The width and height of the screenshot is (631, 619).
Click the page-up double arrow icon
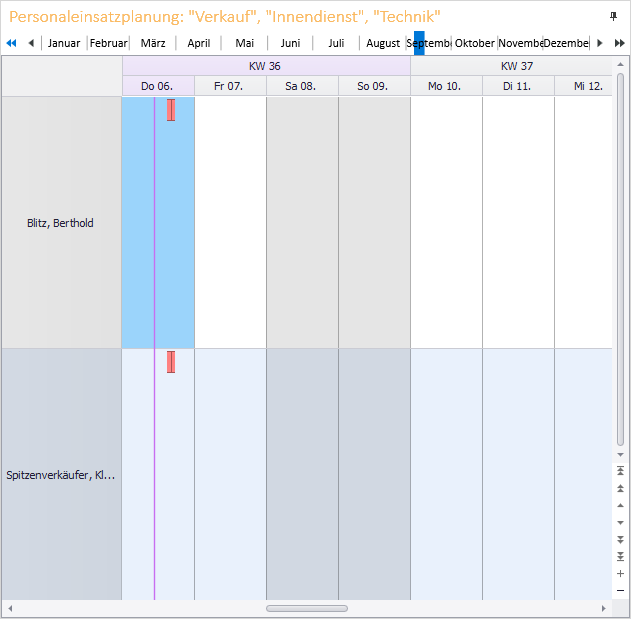620,488
